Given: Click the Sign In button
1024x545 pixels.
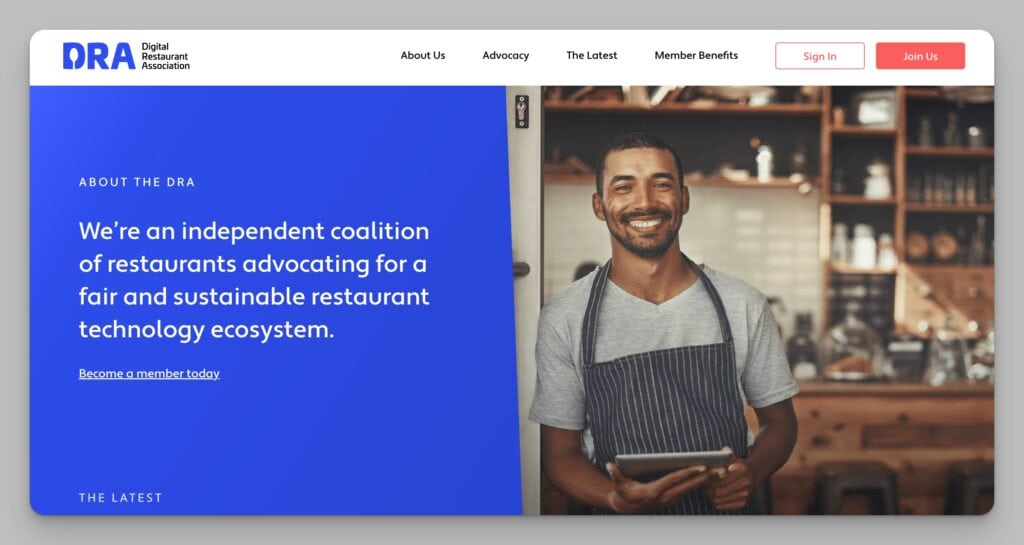Looking at the screenshot, I should pyautogui.click(x=820, y=56).
